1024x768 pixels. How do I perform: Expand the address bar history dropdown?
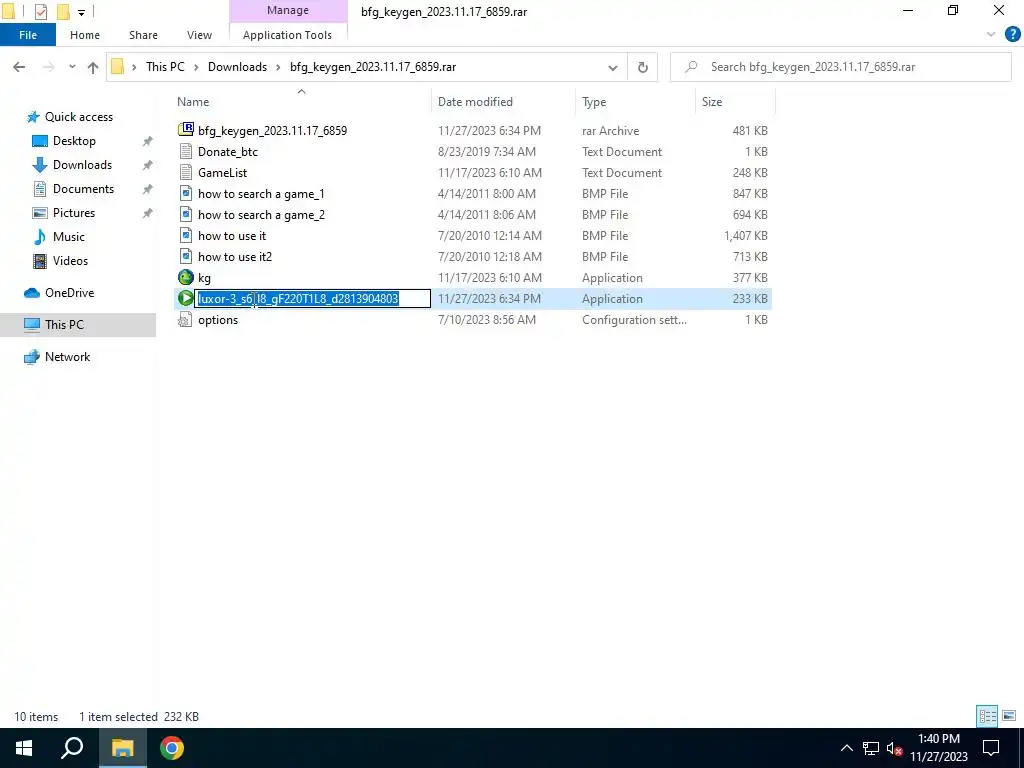coord(613,67)
